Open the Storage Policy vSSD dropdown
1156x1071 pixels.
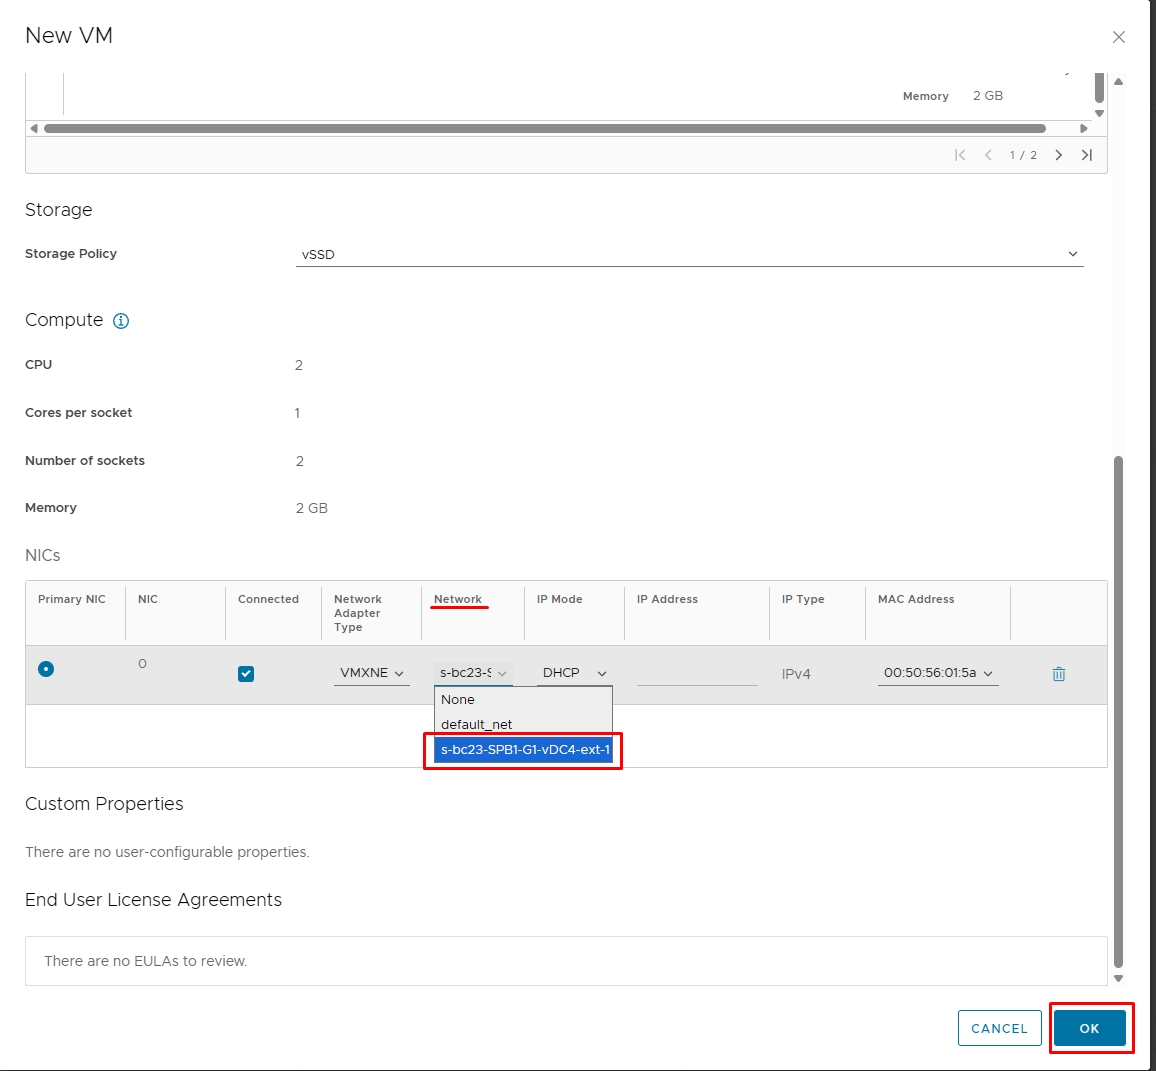689,254
